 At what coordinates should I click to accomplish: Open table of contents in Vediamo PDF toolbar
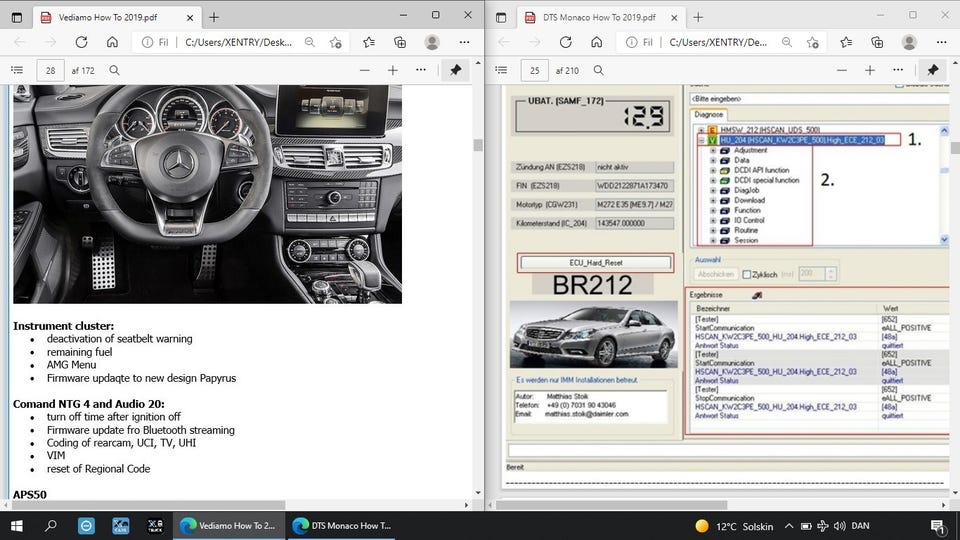[x=16, y=70]
